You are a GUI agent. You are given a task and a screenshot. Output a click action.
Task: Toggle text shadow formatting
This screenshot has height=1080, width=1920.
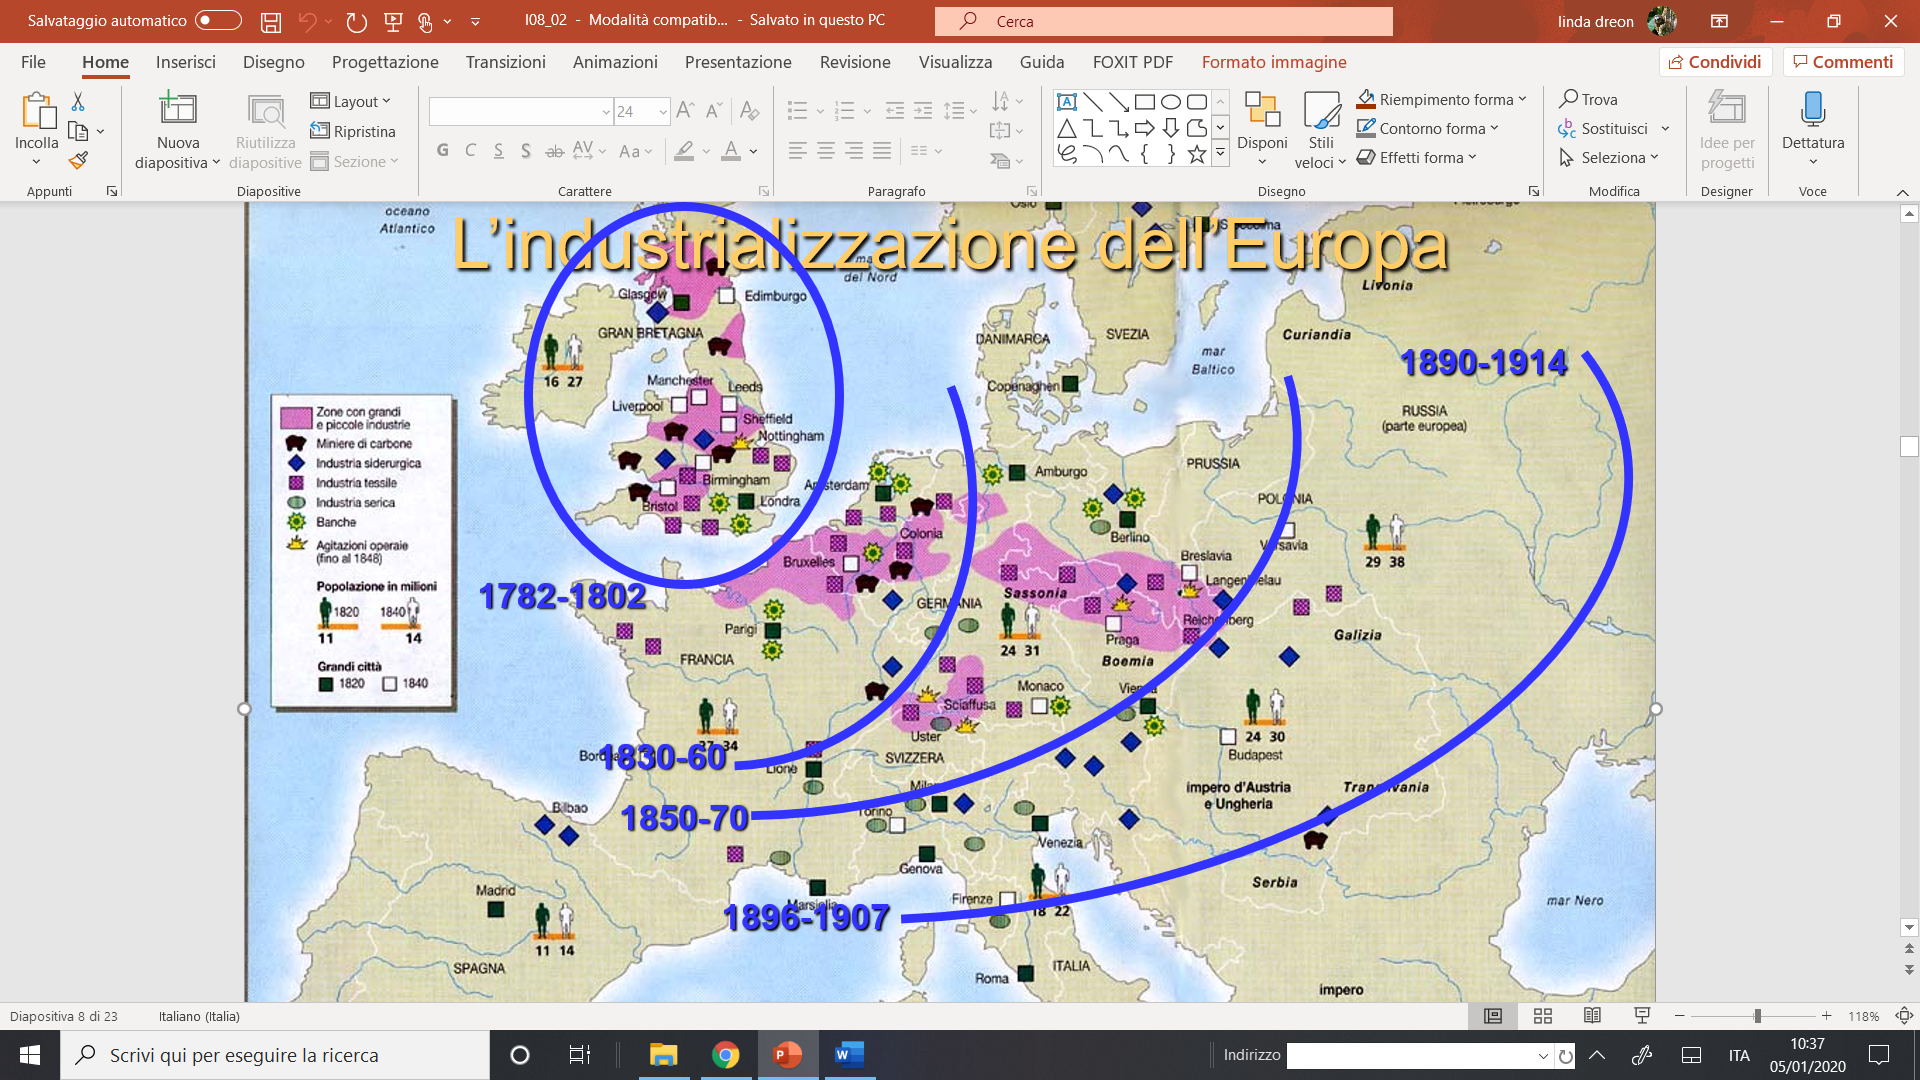point(526,151)
